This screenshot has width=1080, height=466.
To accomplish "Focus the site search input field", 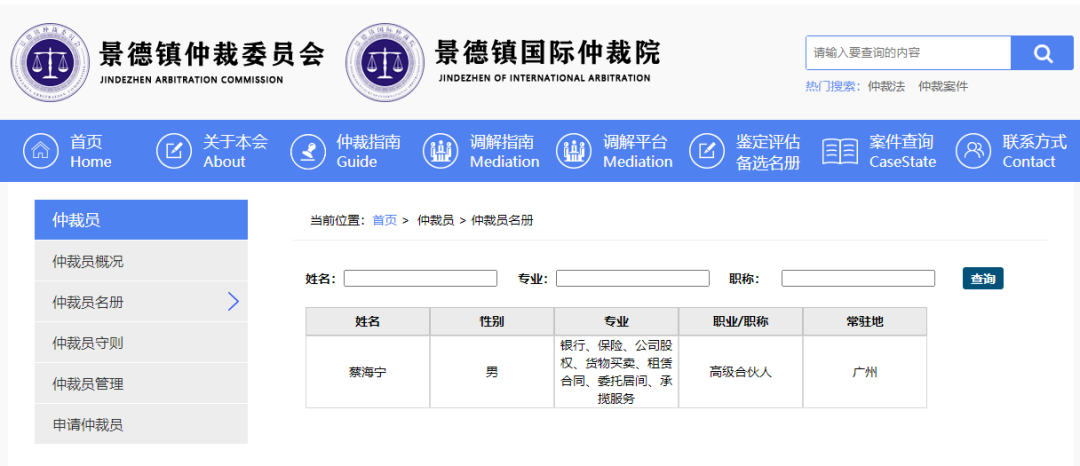I will pos(908,53).
